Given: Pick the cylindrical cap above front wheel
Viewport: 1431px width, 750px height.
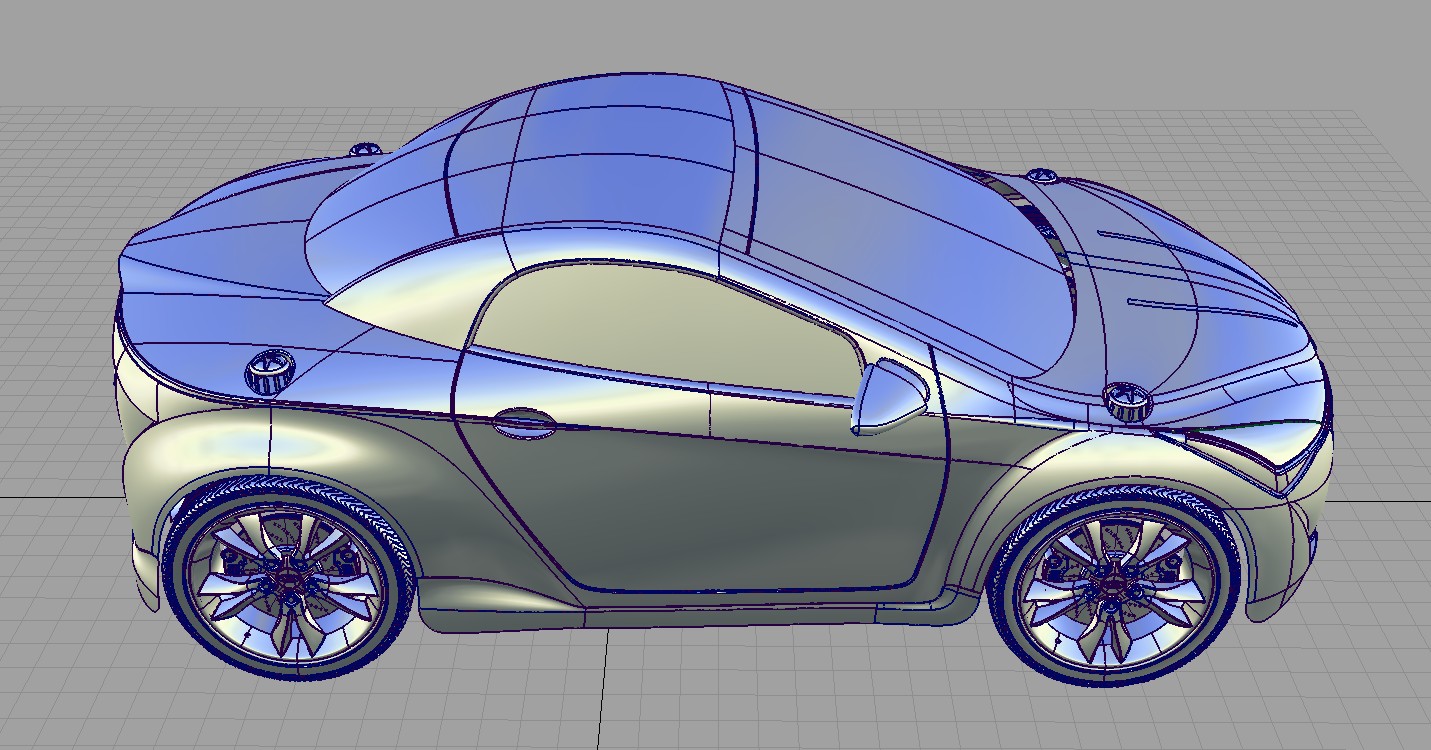Looking at the screenshot, I should [x=1128, y=400].
